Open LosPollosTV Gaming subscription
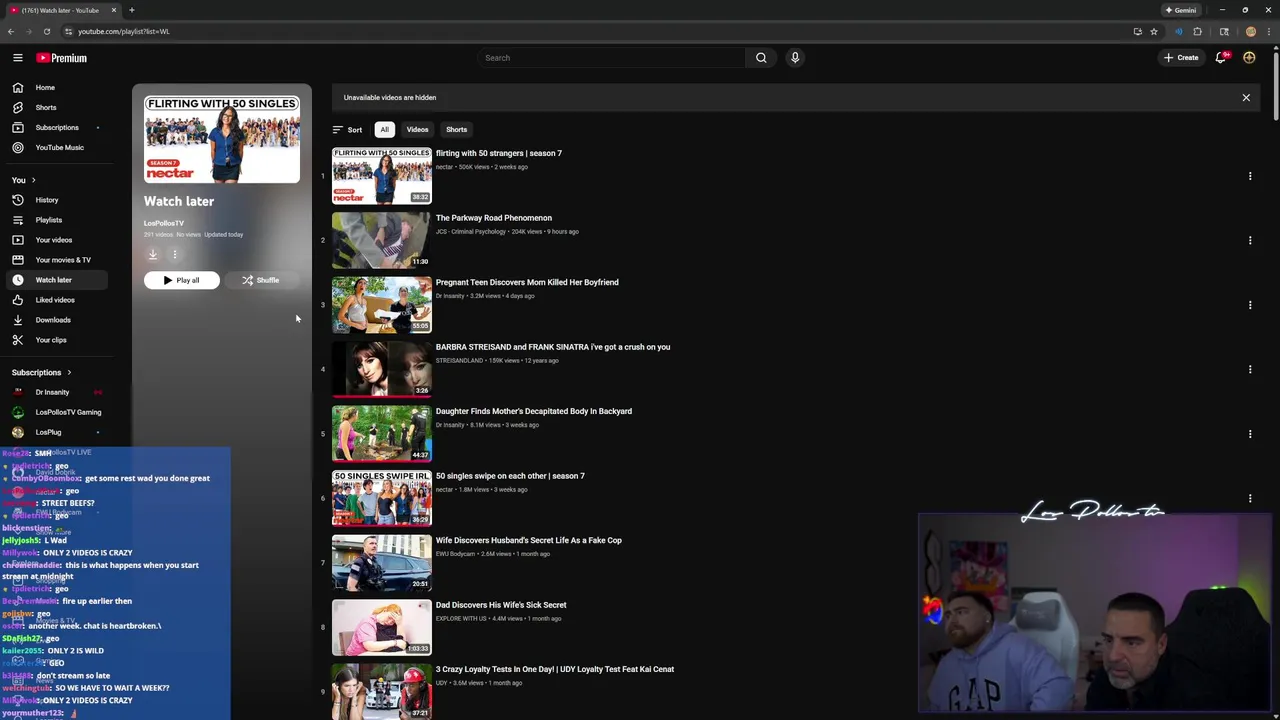The width and height of the screenshot is (1280, 720). pos(56,412)
